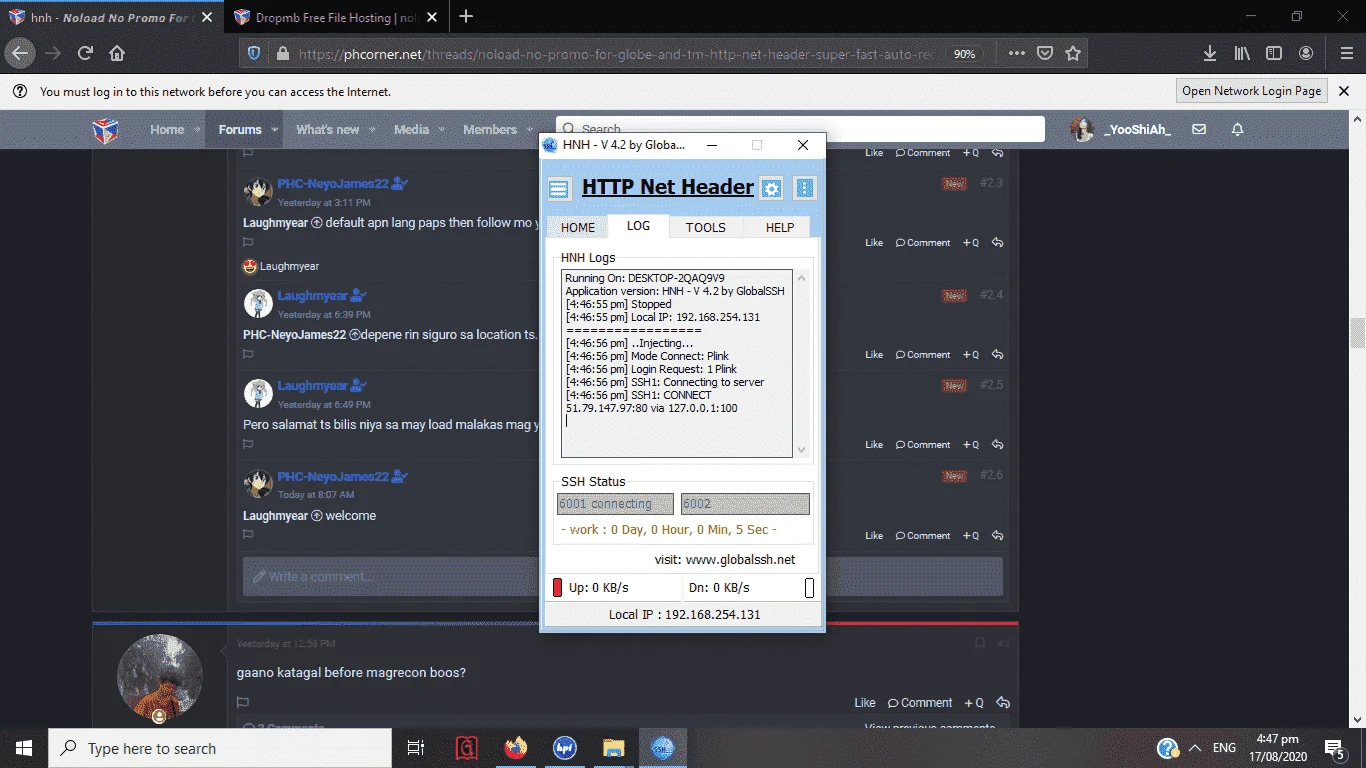Click Windows taskbar search box
This screenshot has width=1366, height=768.
pos(220,748)
